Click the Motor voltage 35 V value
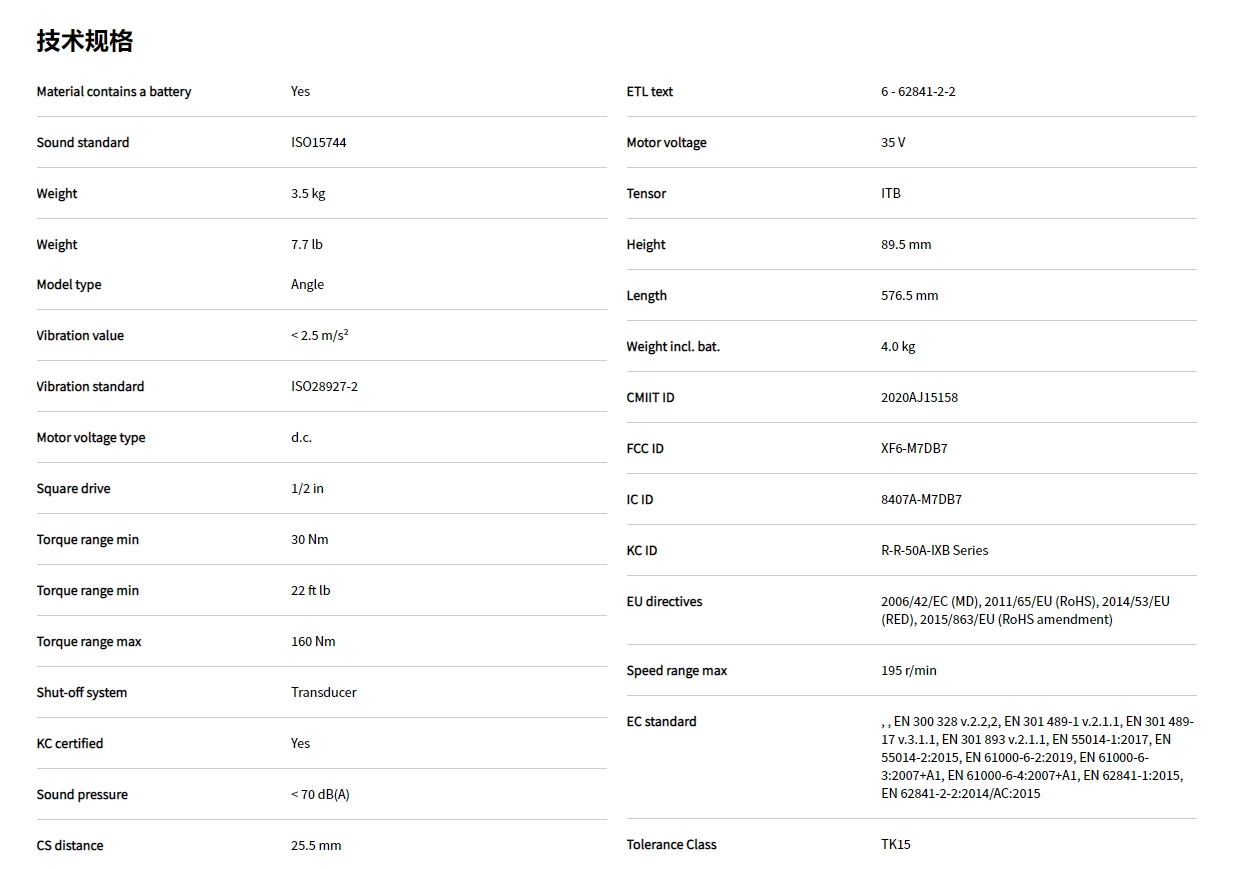The height and width of the screenshot is (869, 1252). (x=893, y=143)
